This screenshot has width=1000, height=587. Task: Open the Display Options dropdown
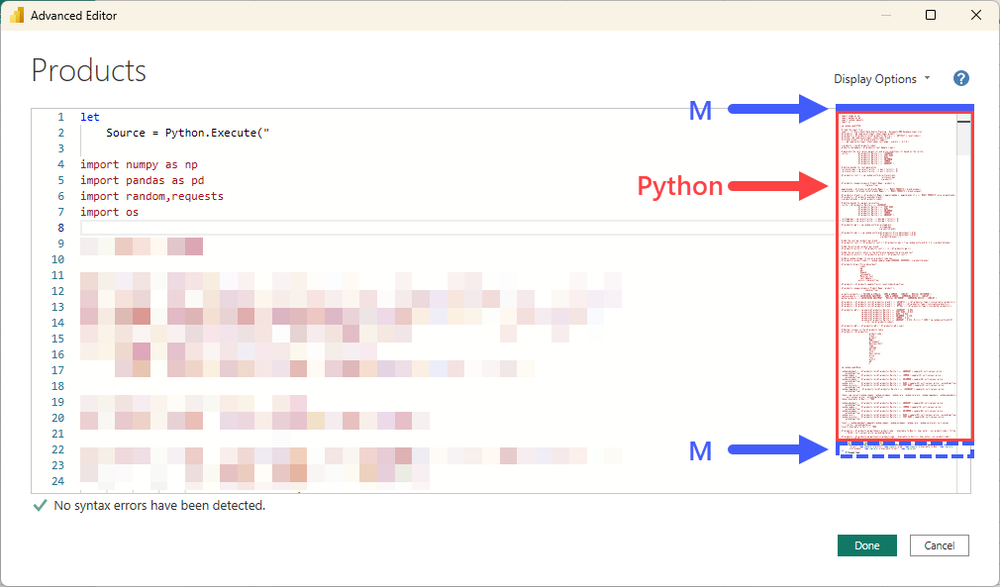tap(877, 78)
